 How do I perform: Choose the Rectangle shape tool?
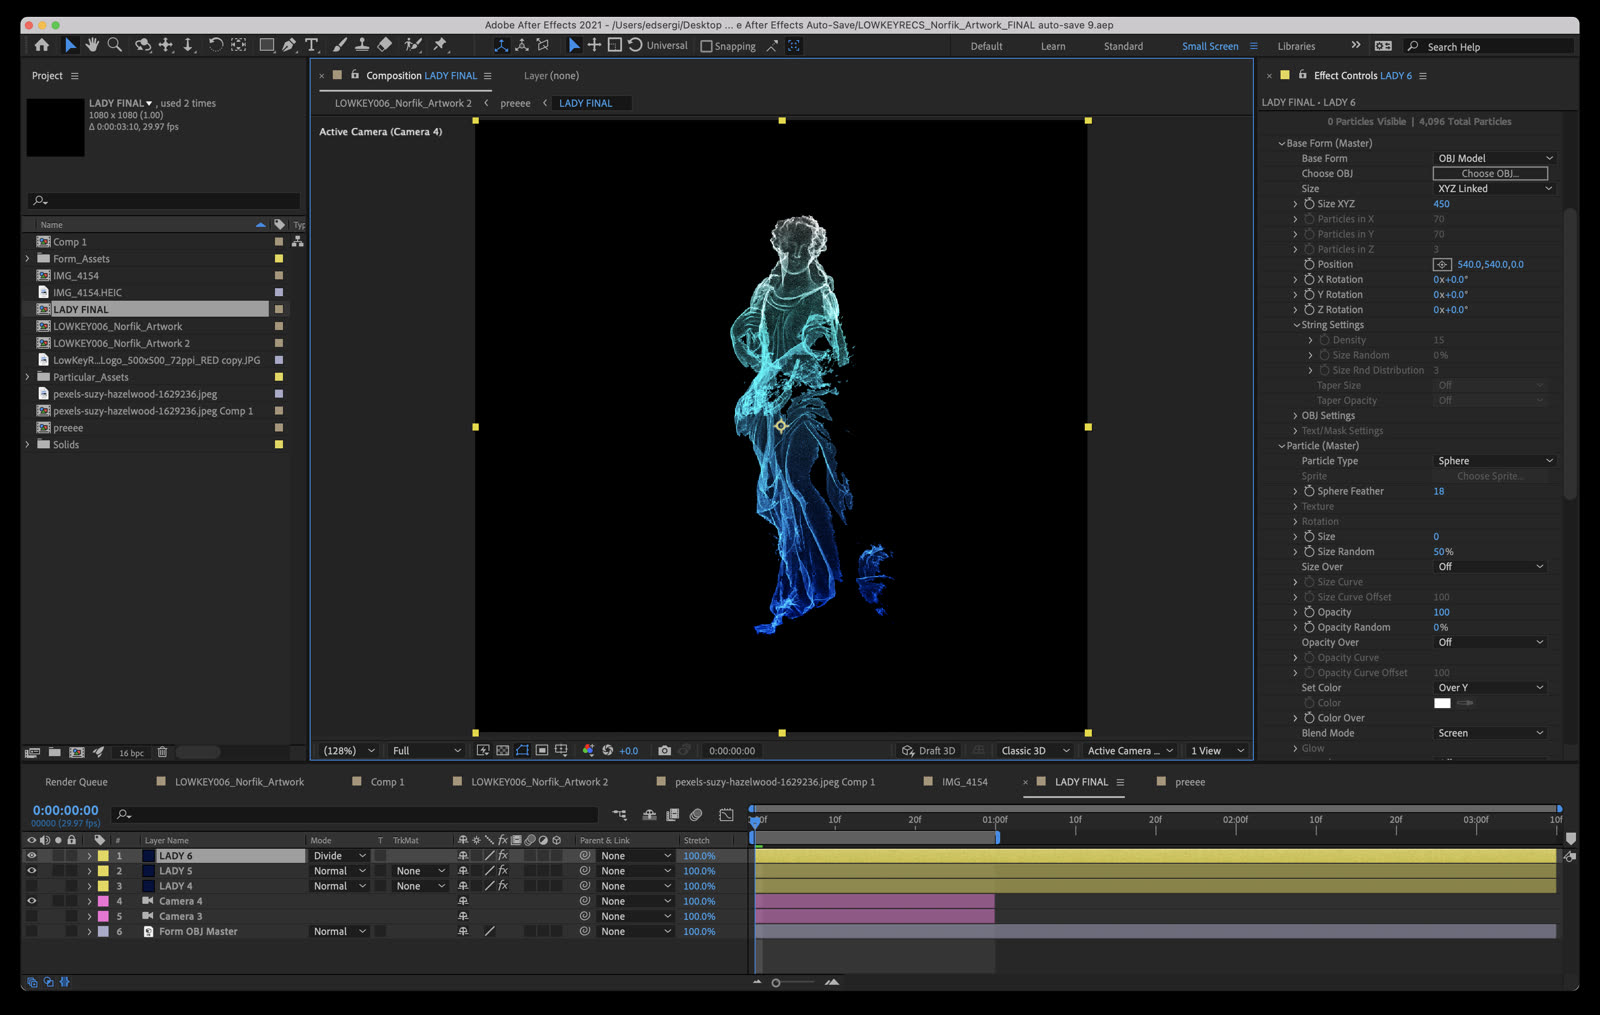(x=266, y=45)
